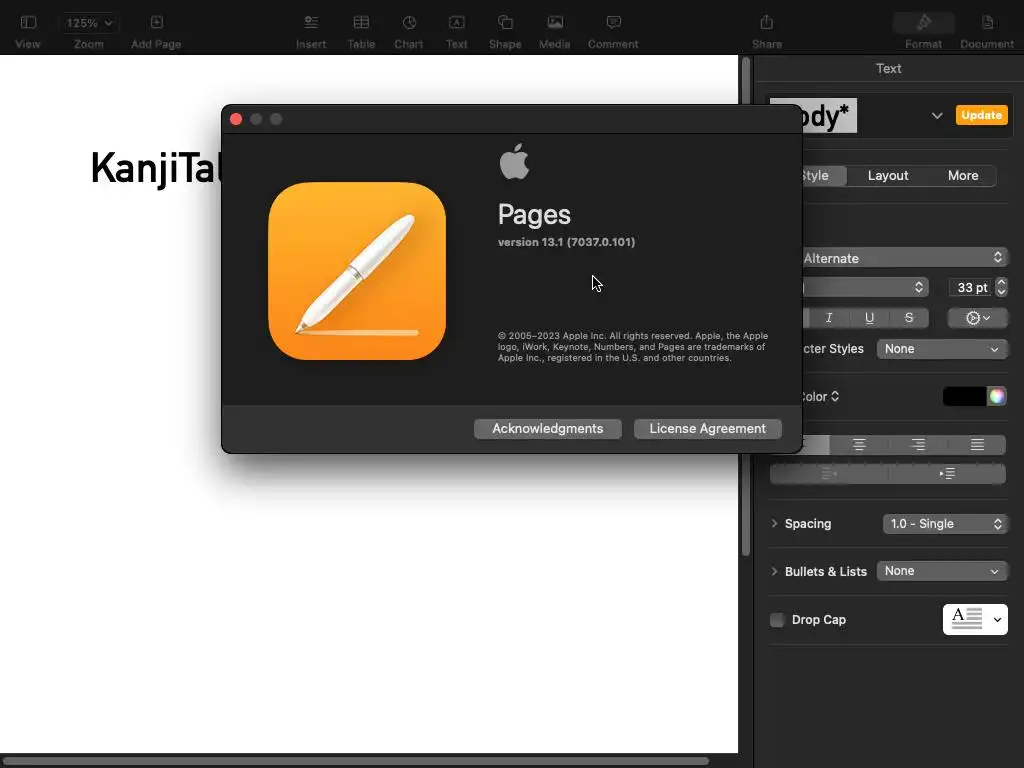Click the black text color well

pyautogui.click(x=964, y=396)
